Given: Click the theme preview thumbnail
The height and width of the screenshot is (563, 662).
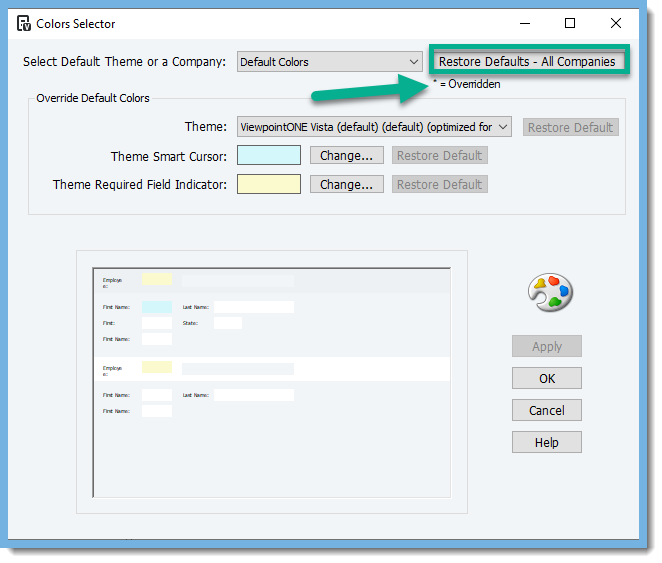Looking at the screenshot, I should 271,382.
